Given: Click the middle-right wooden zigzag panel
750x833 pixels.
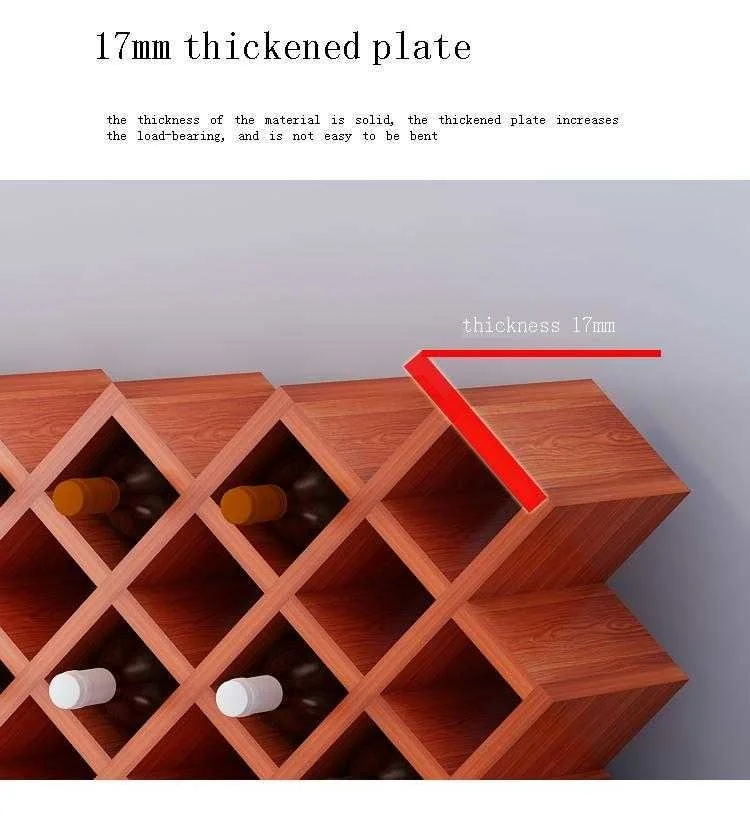Looking at the screenshot, I should click(579, 638).
